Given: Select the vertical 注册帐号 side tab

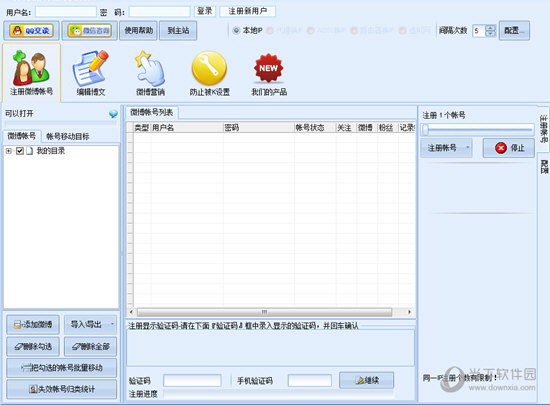Looking at the screenshot, I should [543, 129].
